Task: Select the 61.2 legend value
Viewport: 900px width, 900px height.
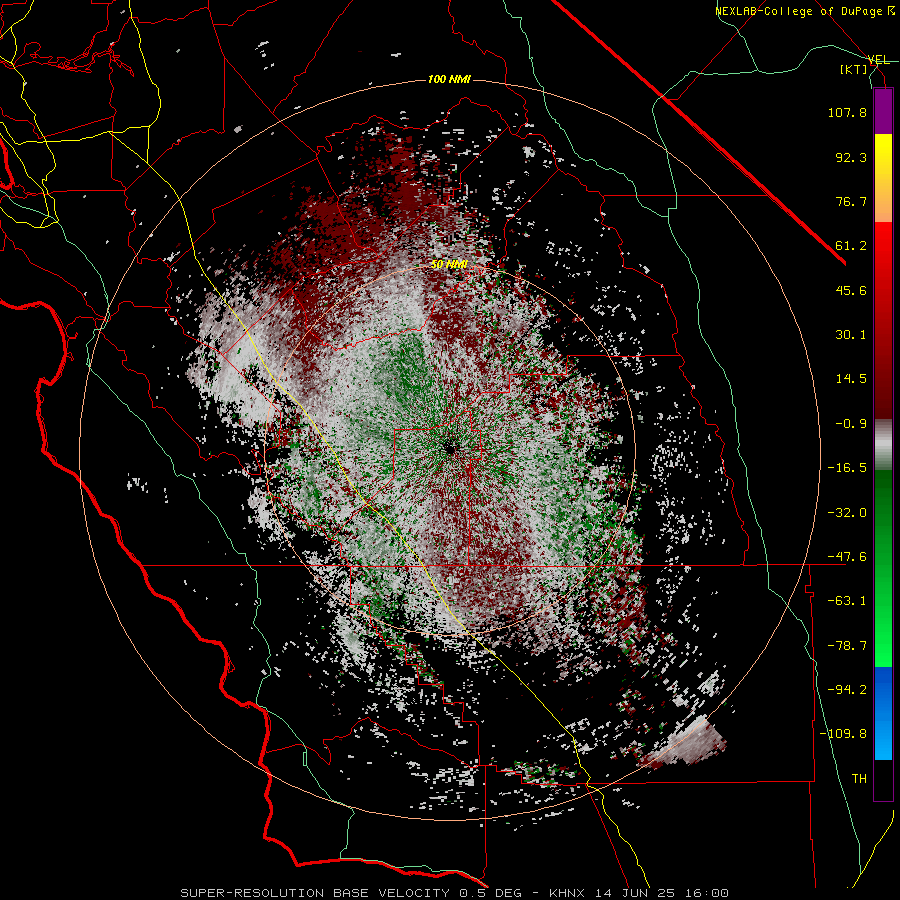Action: [851, 246]
